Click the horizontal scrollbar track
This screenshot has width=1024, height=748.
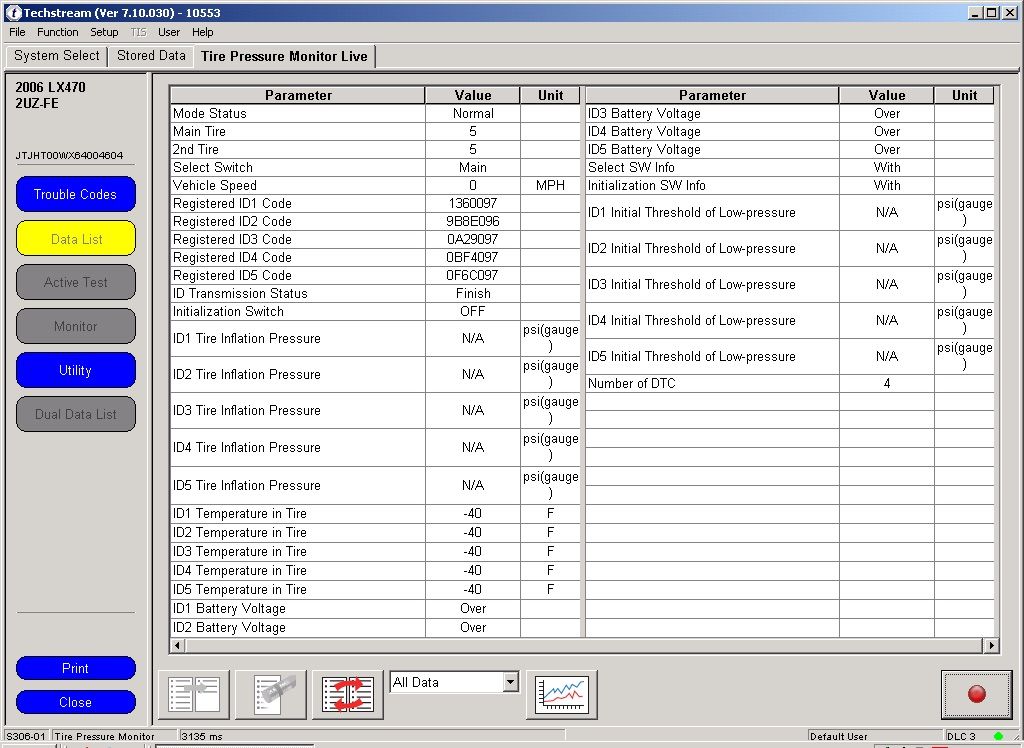tap(584, 645)
